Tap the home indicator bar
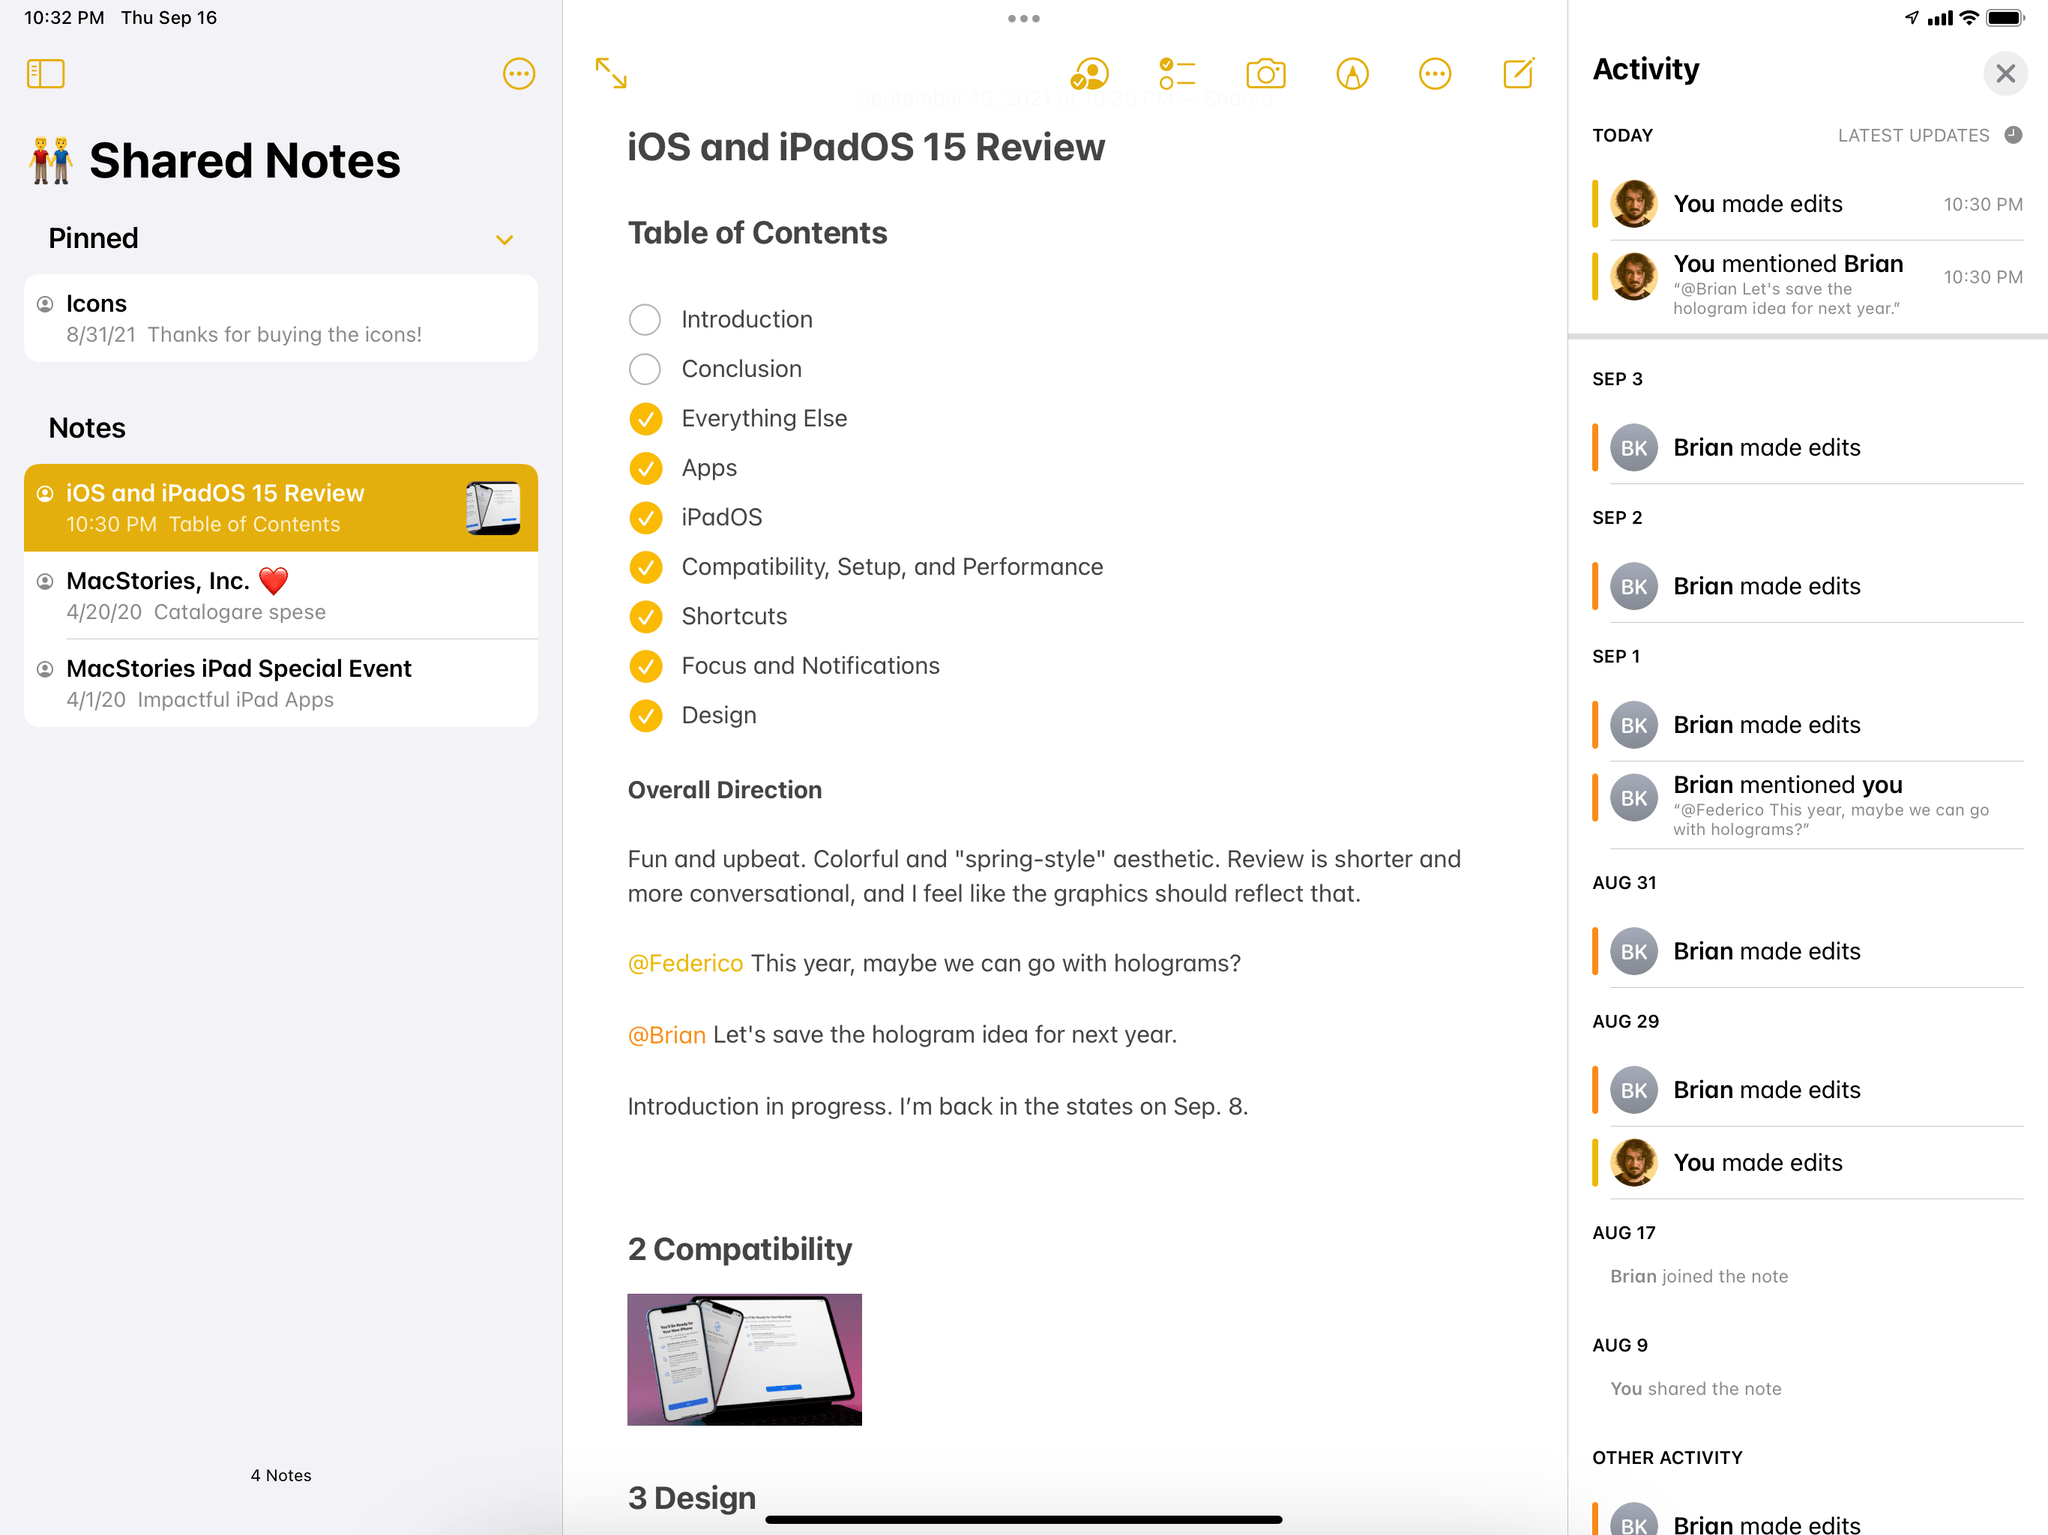This screenshot has width=2048, height=1535. [1023, 1519]
